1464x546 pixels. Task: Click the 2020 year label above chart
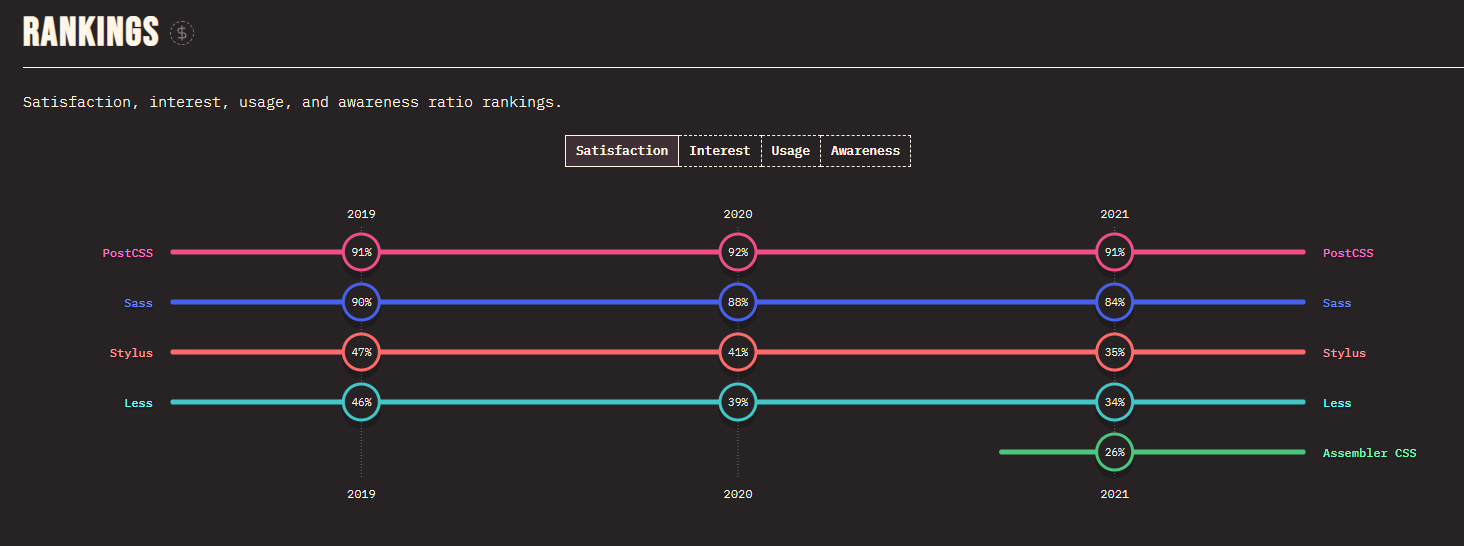[738, 214]
